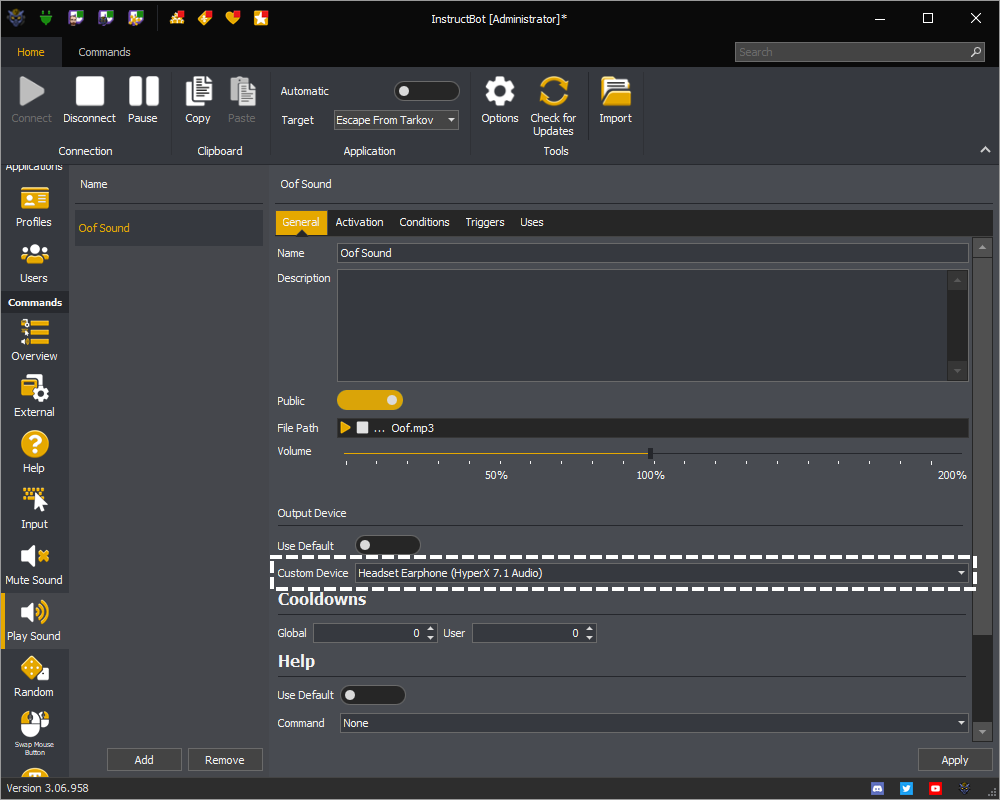Open the Profiles section
1000x800 pixels.
[34, 207]
